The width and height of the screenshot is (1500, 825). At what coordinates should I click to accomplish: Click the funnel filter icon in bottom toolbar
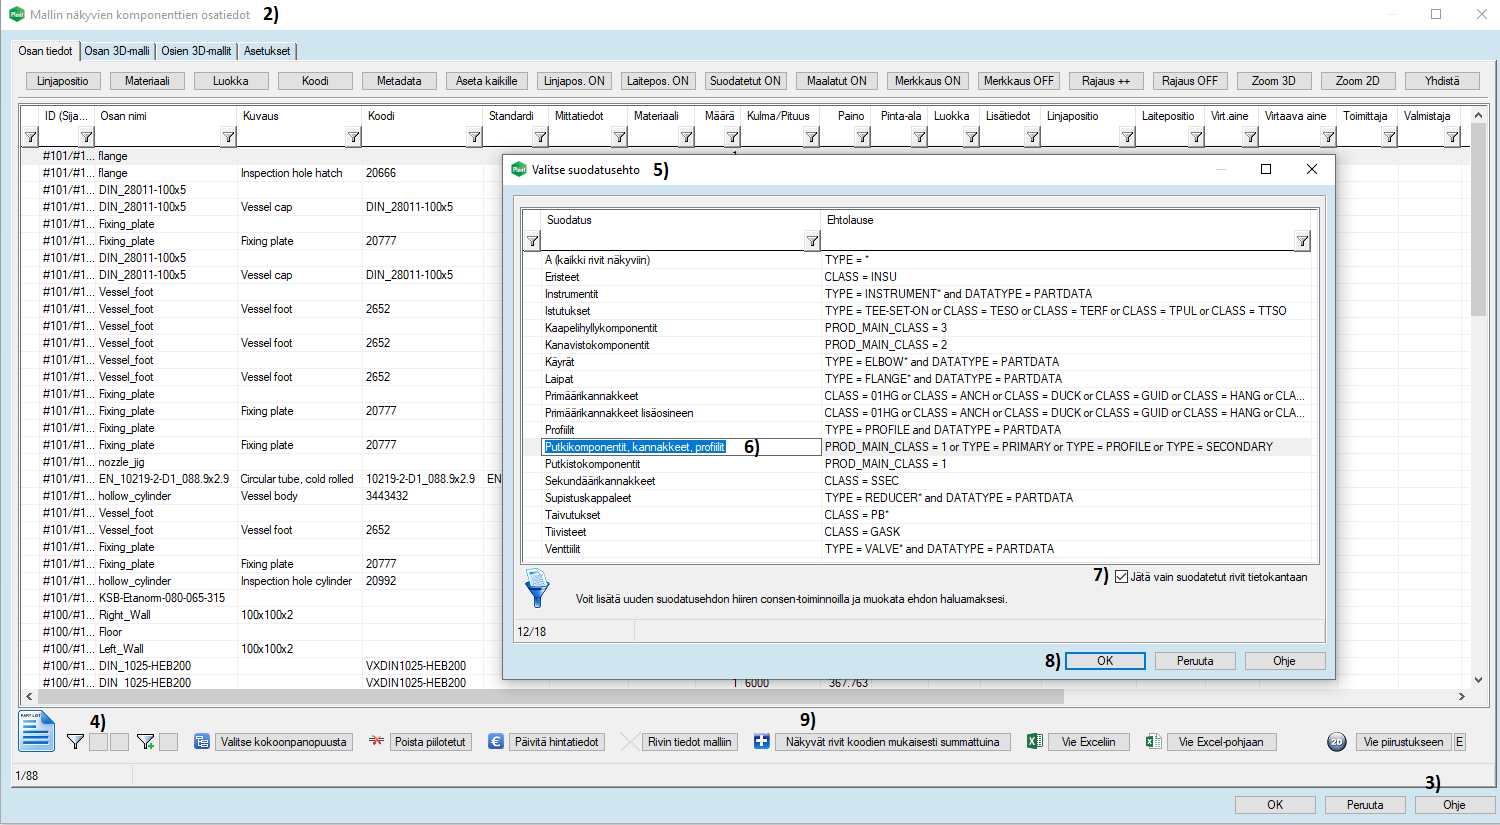tap(75, 742)
